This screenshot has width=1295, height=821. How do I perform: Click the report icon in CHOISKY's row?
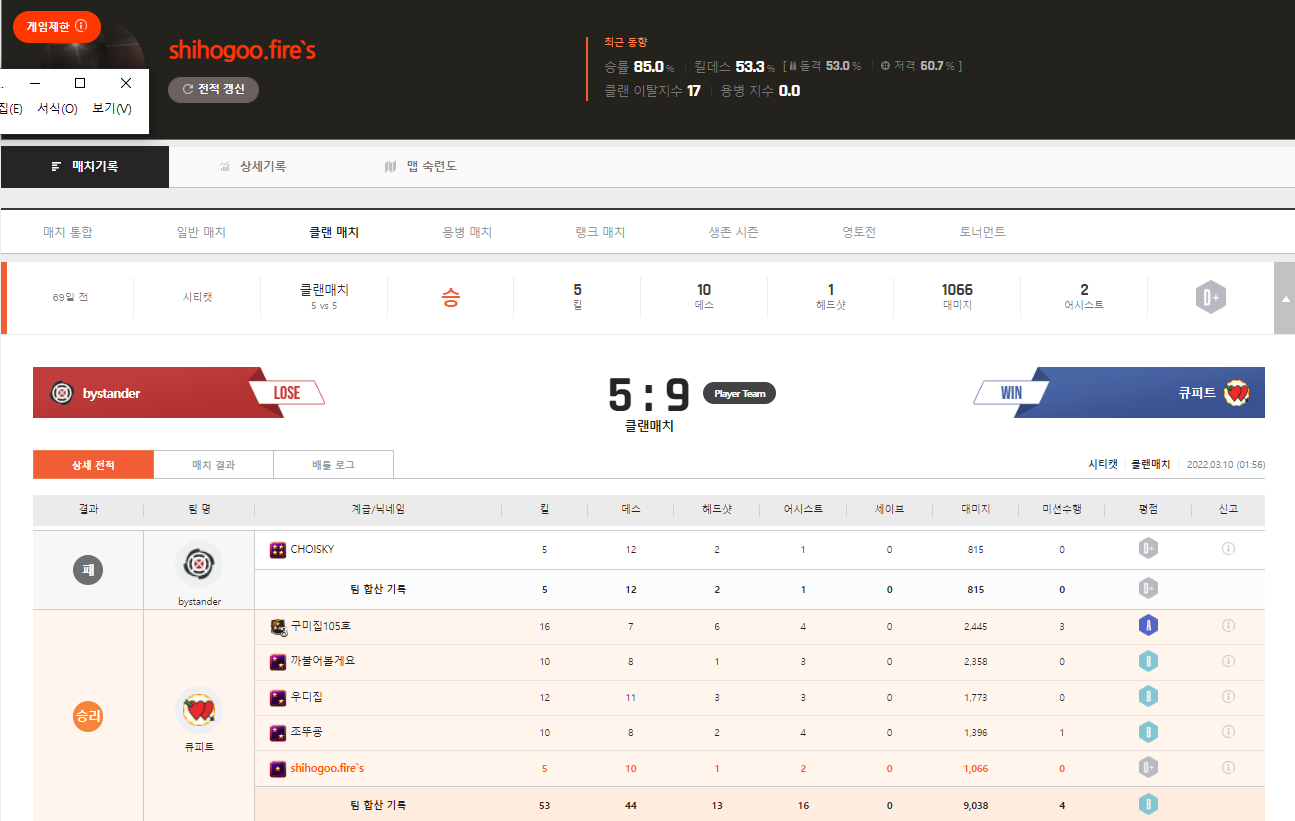(x=1228, y=549)
